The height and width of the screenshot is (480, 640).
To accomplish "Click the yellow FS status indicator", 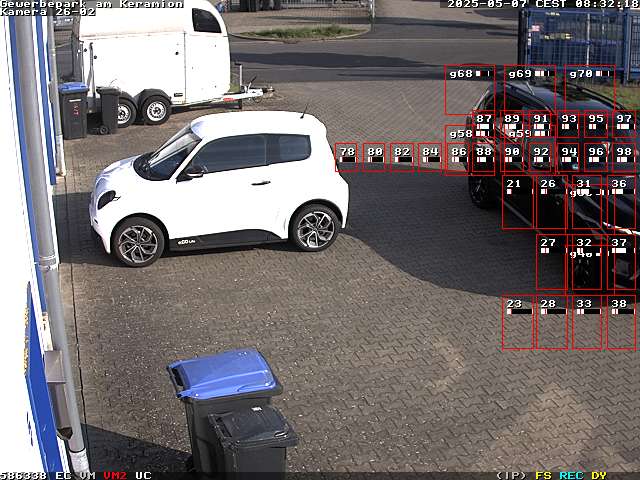I will (x=543, y=476).
